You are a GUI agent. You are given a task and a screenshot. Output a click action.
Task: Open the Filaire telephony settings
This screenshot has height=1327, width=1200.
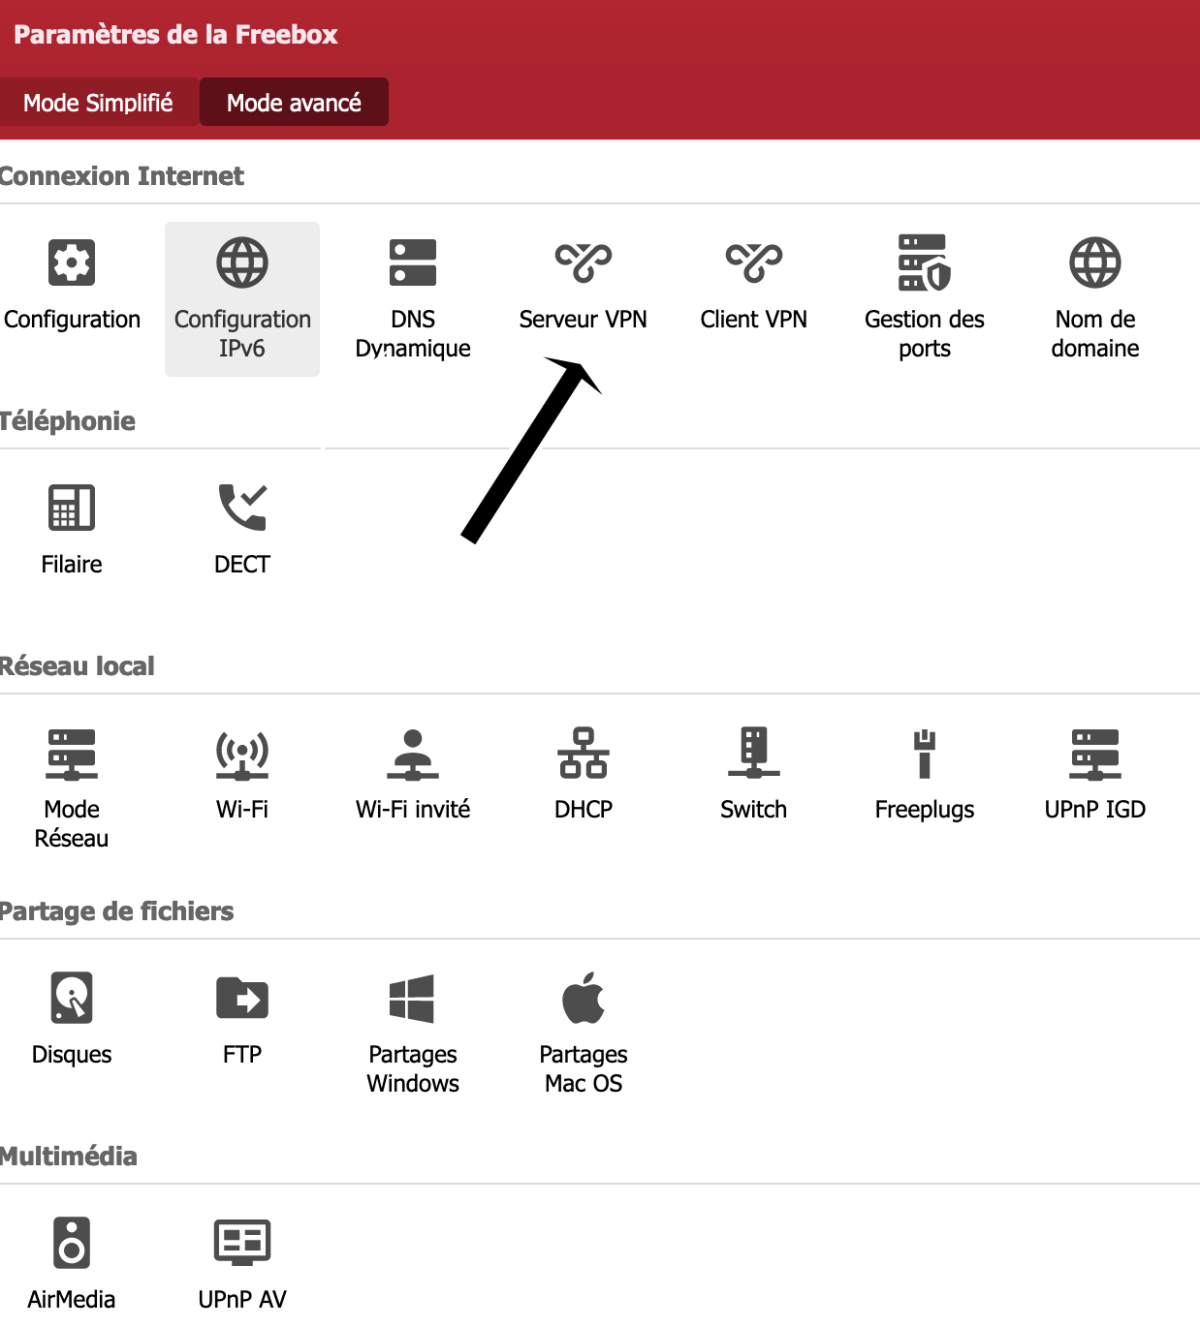click(72, 509)
